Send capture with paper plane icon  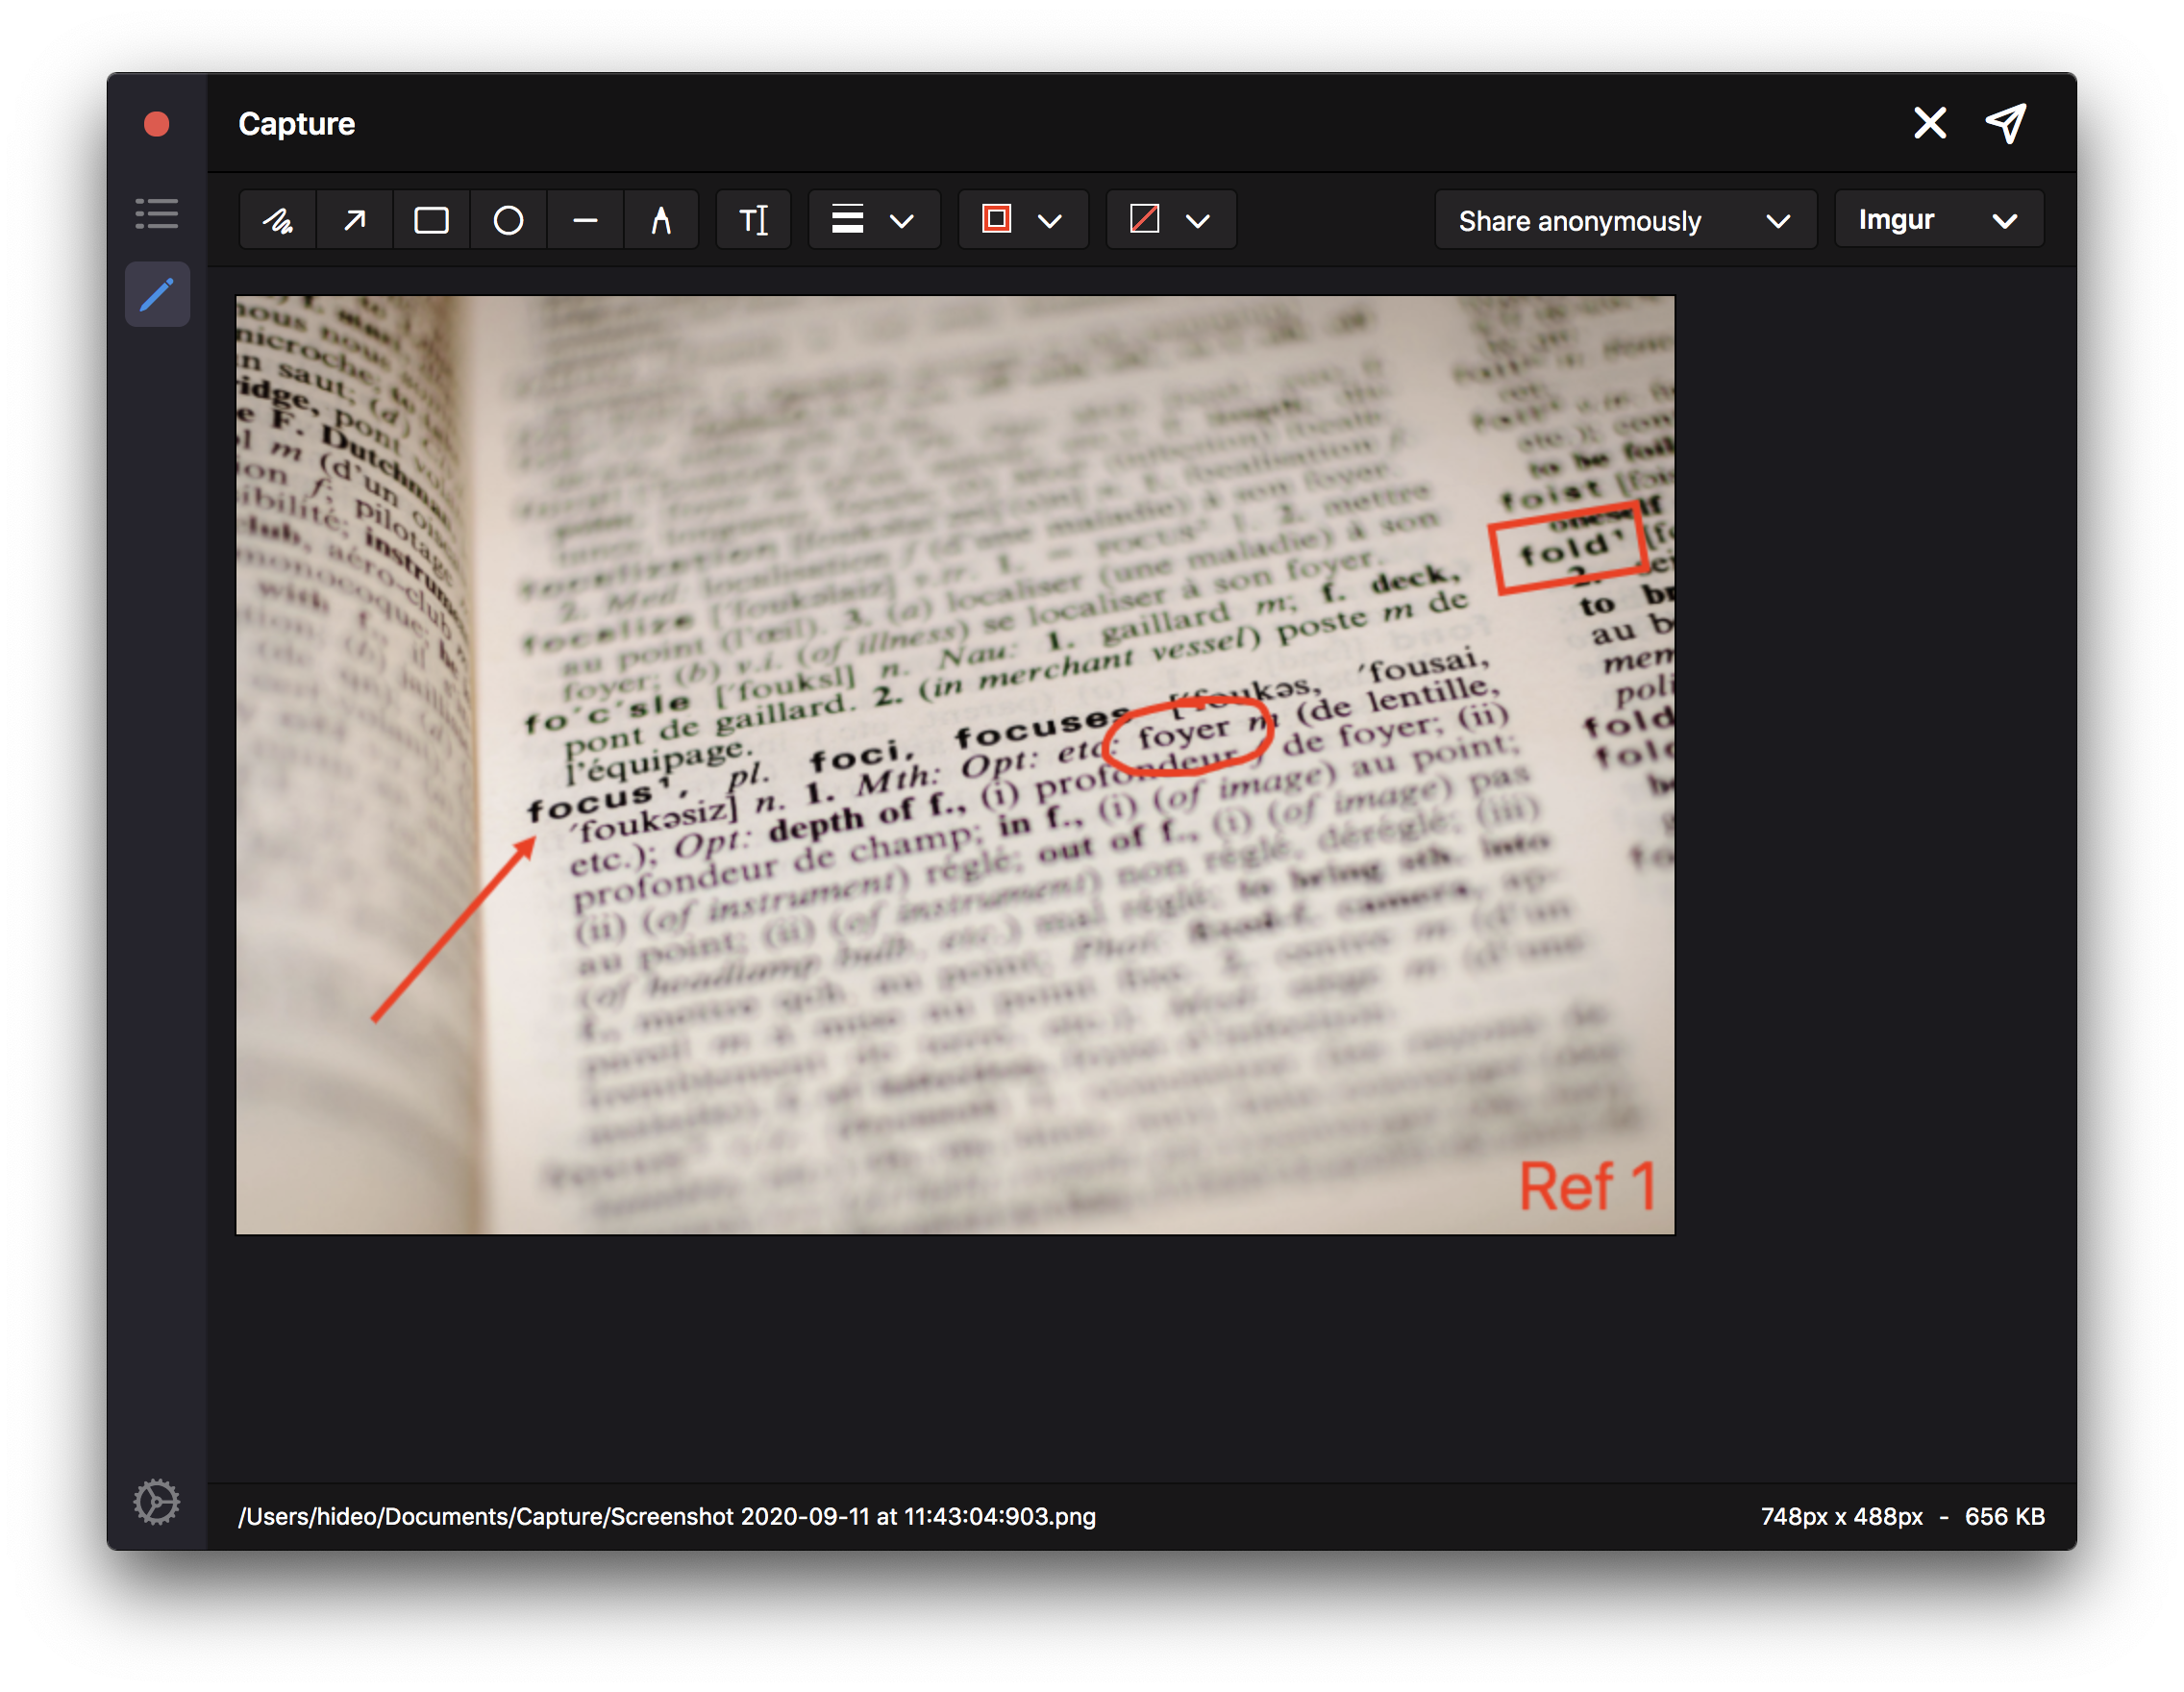(x=2006, y=124)
